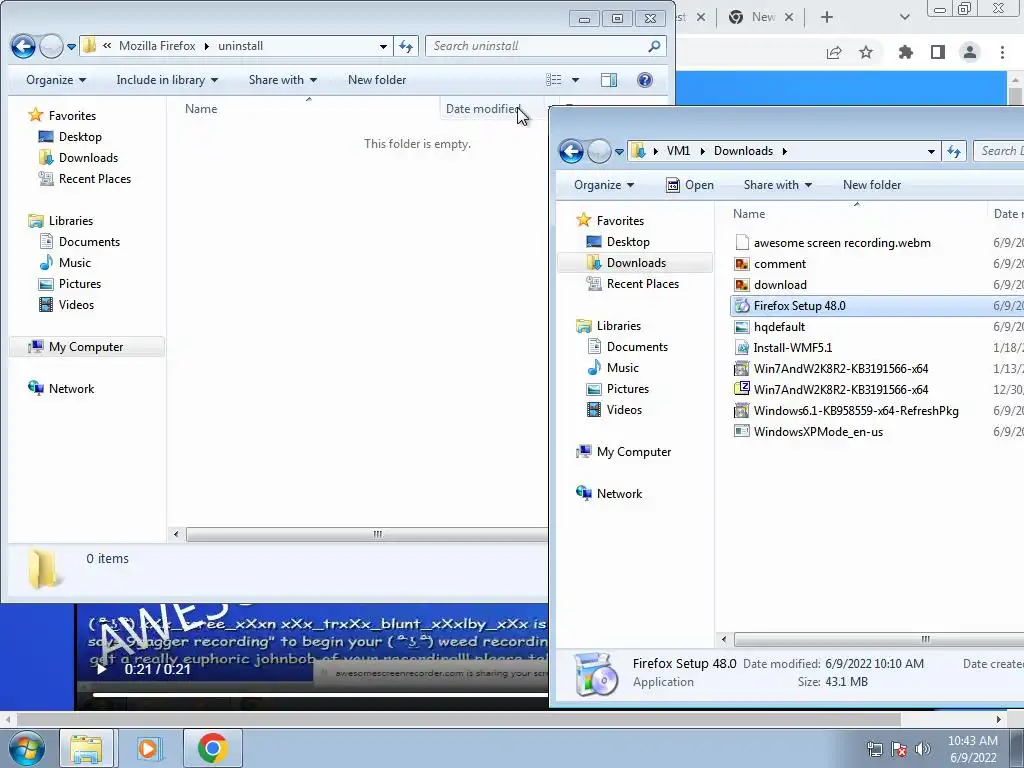Image resolution: width=1024 pixels, height=768 pixels.
Task: Open Help in the uninstall window
Action: click(645, 80)
